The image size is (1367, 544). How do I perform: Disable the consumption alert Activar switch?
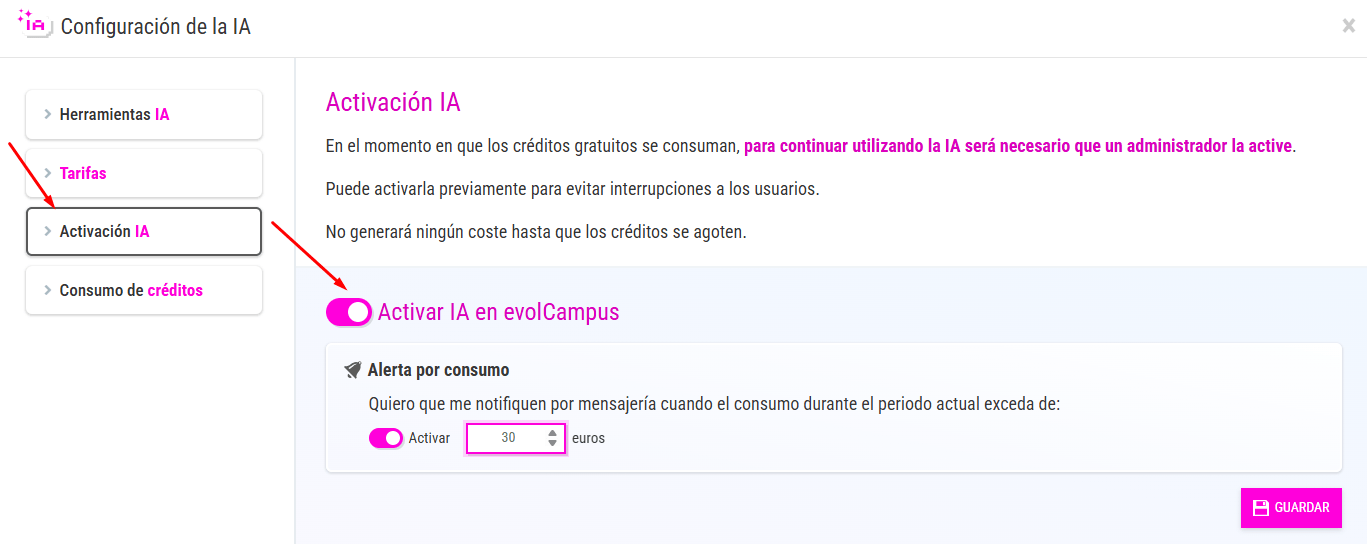(x=386, y=438)
